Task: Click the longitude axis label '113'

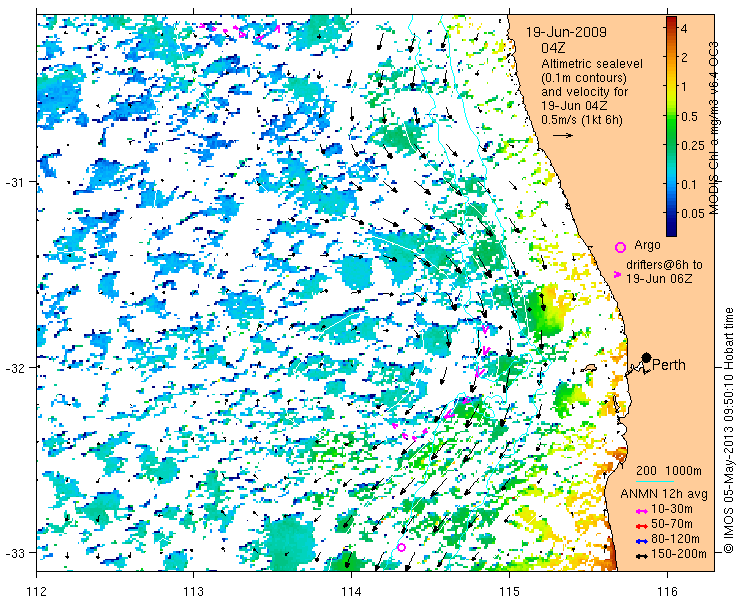Action: click(x=193, y=590)
